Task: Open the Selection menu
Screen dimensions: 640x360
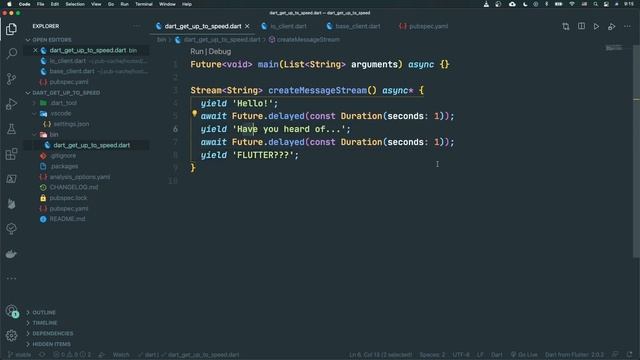Action: [75, 4]
